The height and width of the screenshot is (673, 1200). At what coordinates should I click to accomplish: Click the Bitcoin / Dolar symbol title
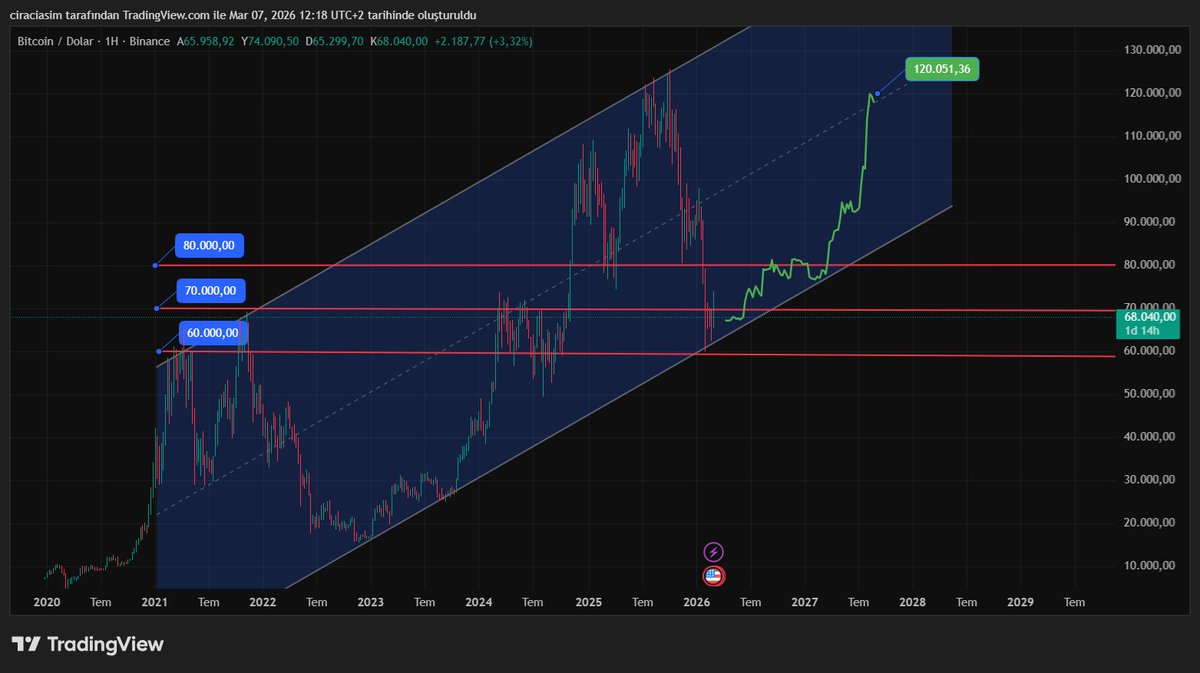tap(58, 41)
